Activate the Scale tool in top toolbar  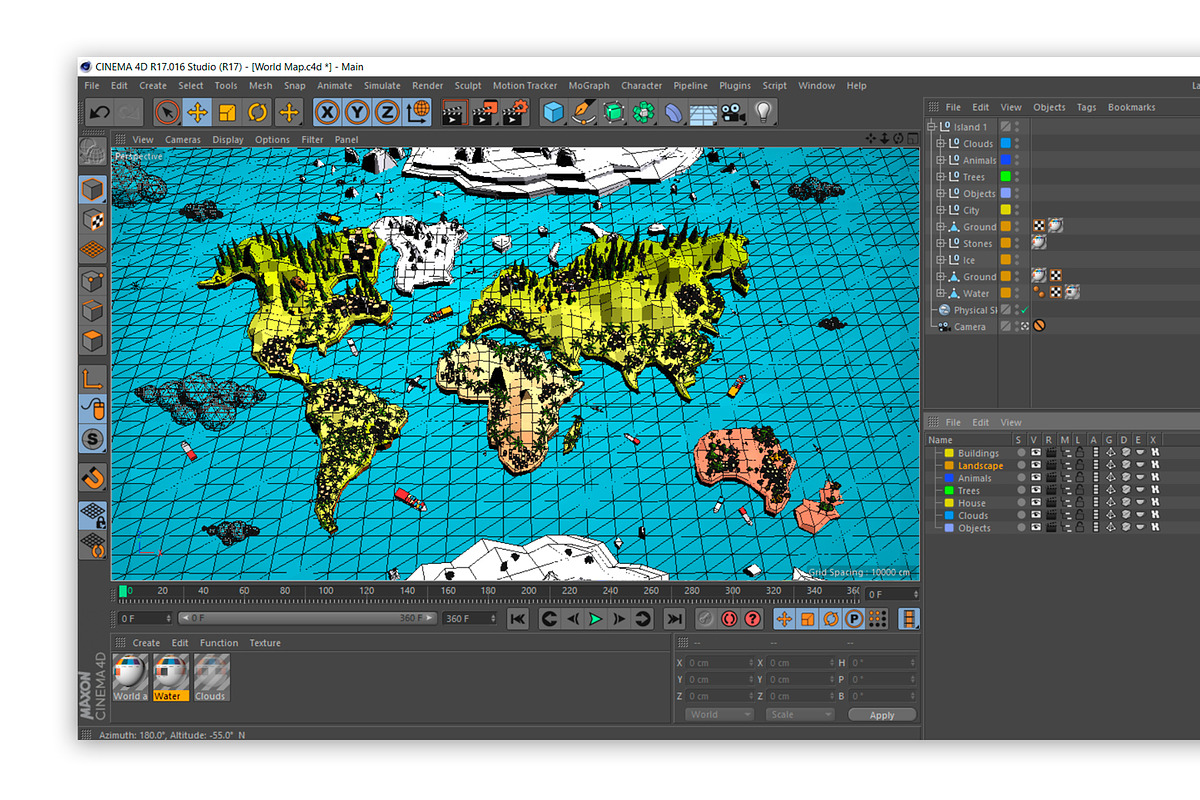(228, 112)
